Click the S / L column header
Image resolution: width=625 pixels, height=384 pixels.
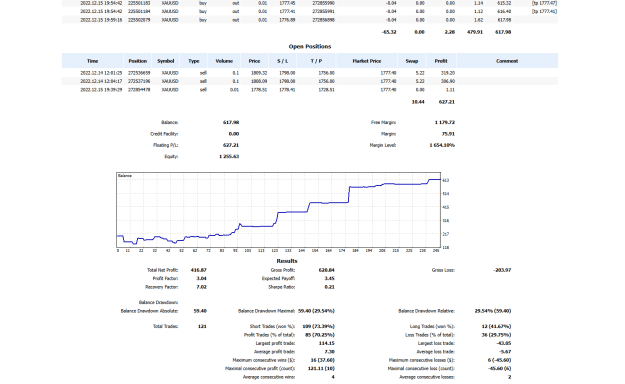pyautogui.click(x=283, y=61)
